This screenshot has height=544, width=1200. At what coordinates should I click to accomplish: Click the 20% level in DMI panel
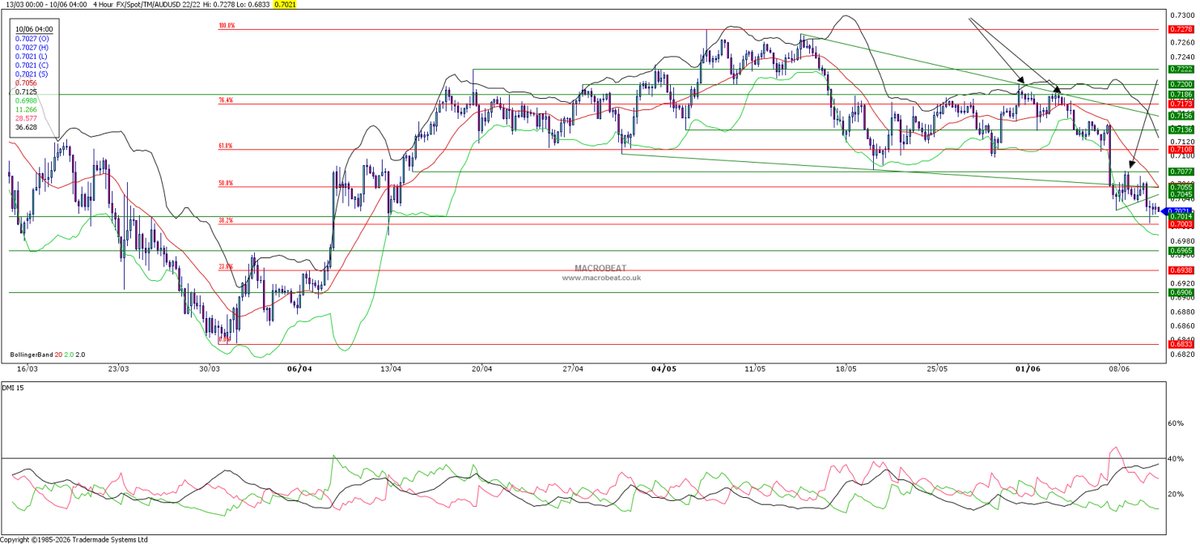1176,495
